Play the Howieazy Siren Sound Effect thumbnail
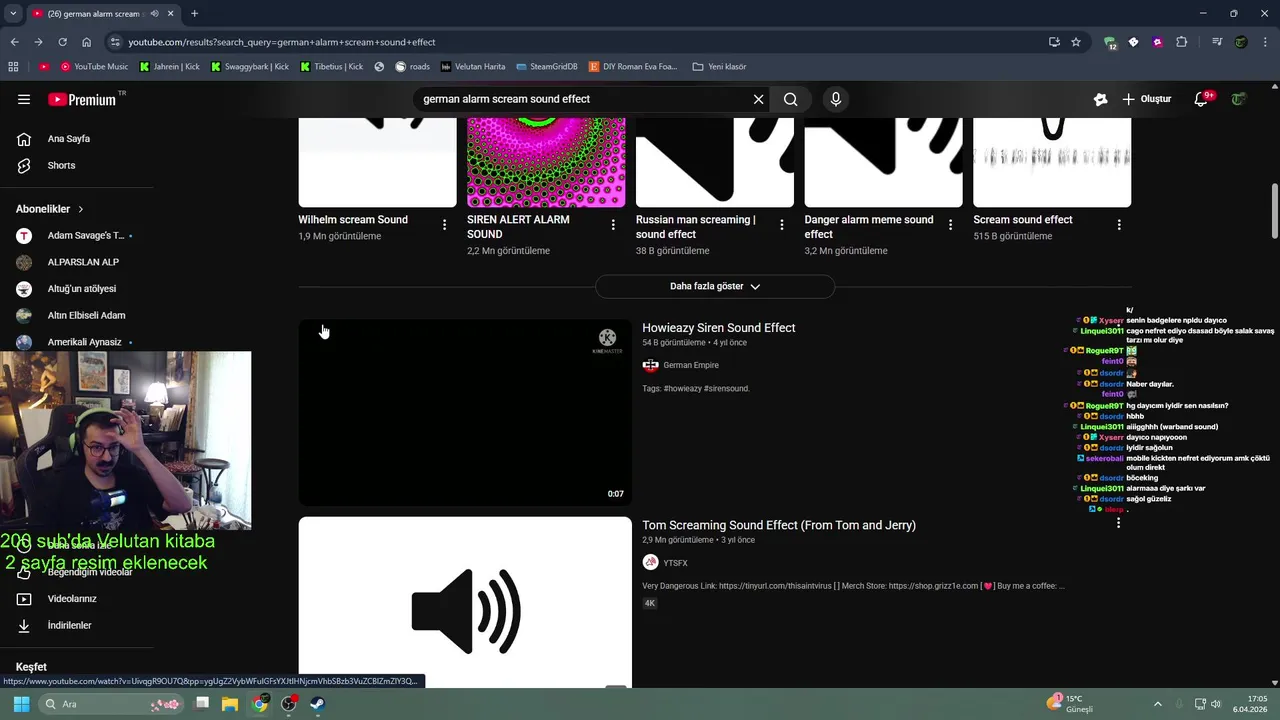The height and width of the screenshot is (720, 1280). [465, 412]
